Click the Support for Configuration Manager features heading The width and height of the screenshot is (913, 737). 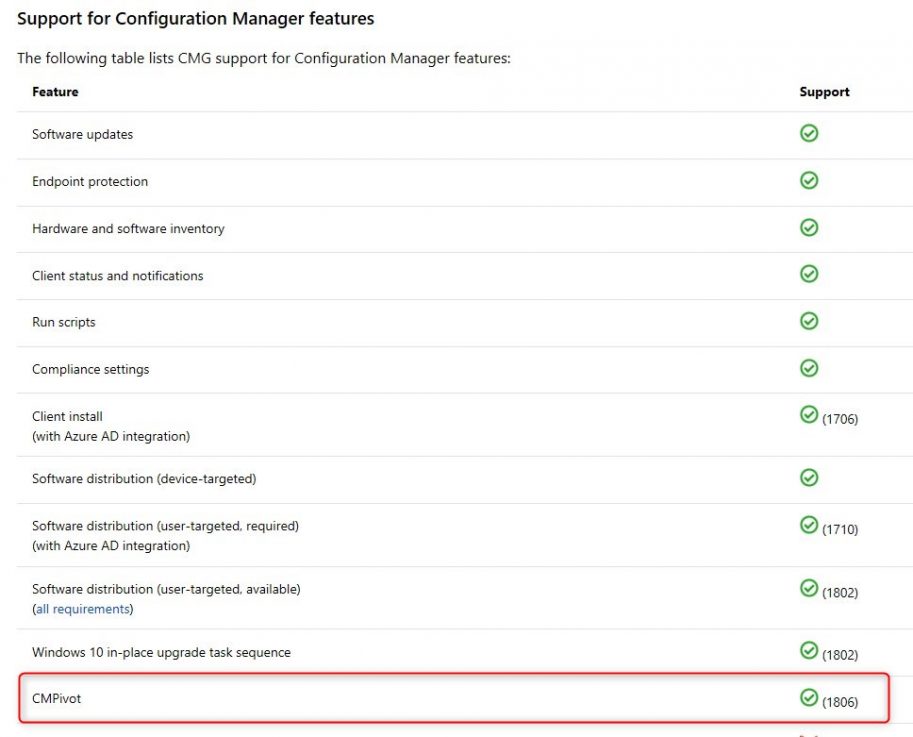click(x=195, y=18)
